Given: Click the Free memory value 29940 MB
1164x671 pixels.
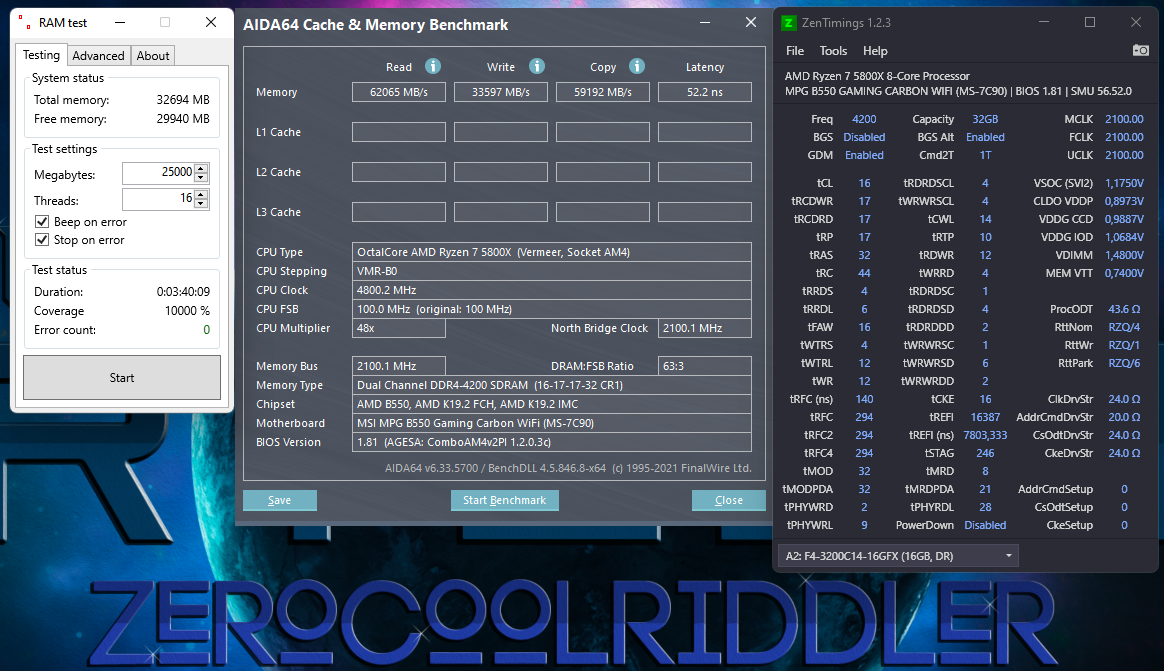Looking at the screenshot, I should tap(183, 119).
